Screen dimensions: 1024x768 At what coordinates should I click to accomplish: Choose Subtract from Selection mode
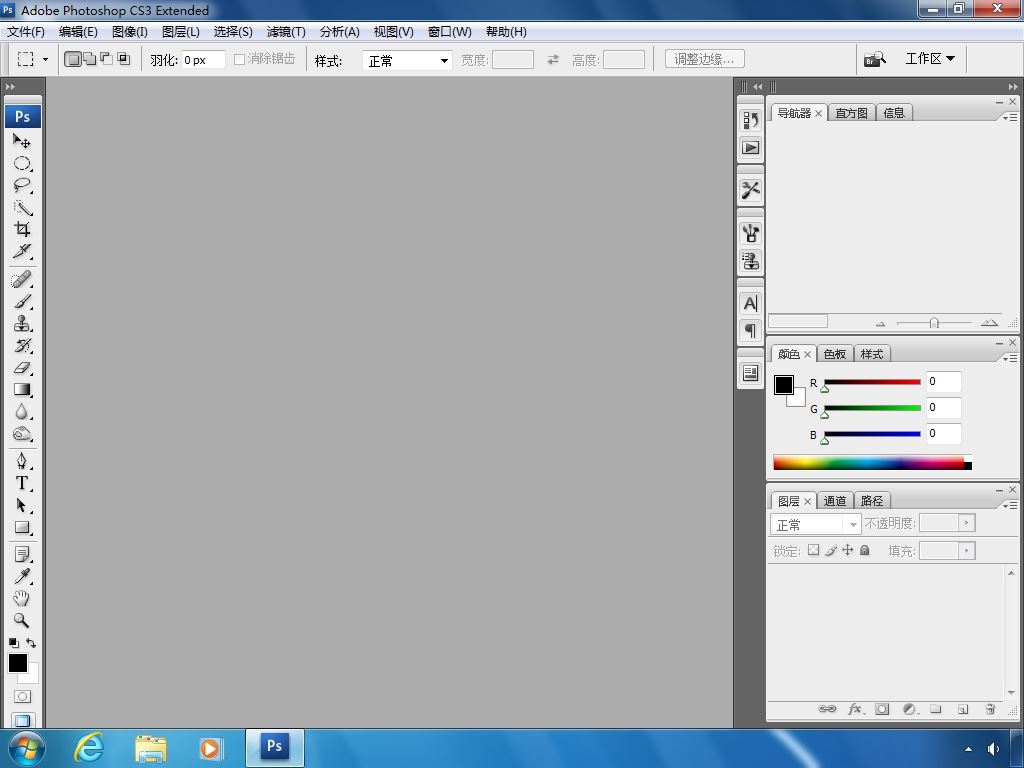tap(106, 59)
